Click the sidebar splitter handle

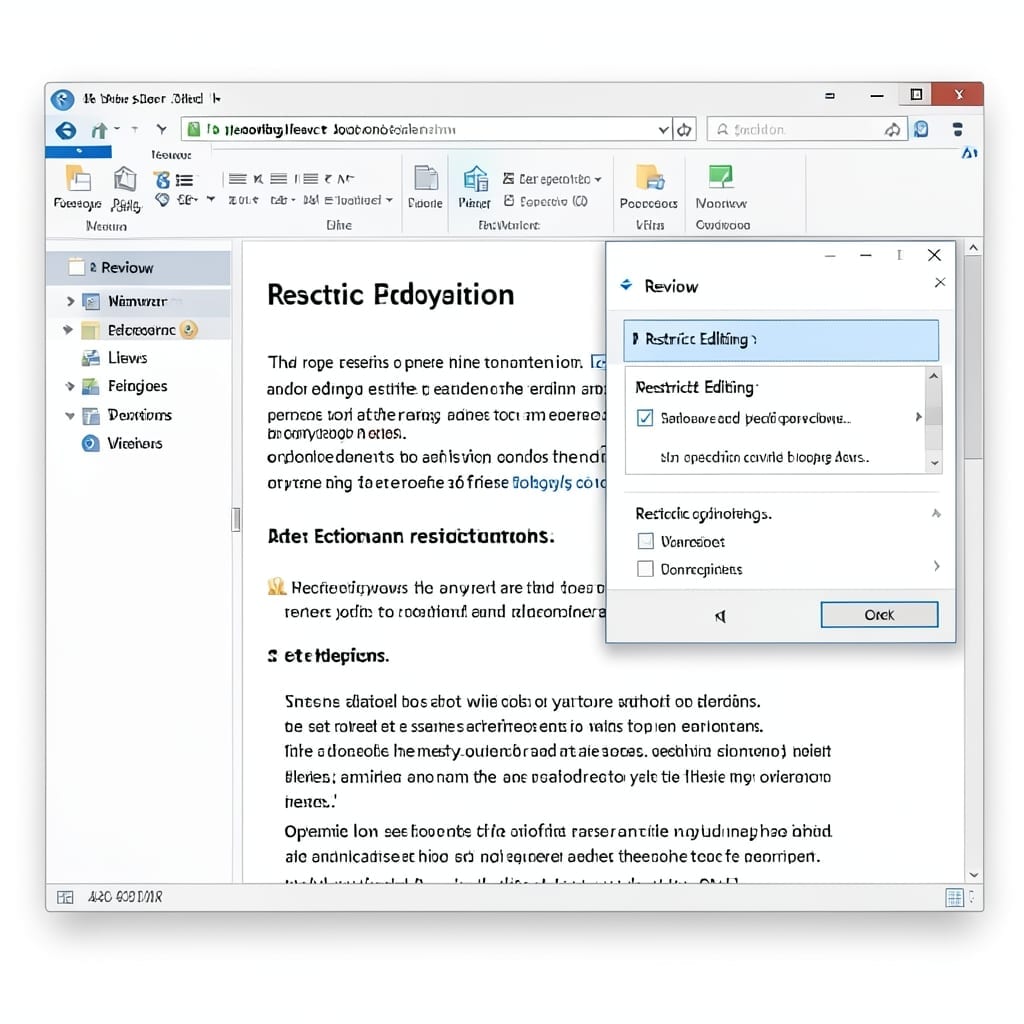[x=236, y=520]
